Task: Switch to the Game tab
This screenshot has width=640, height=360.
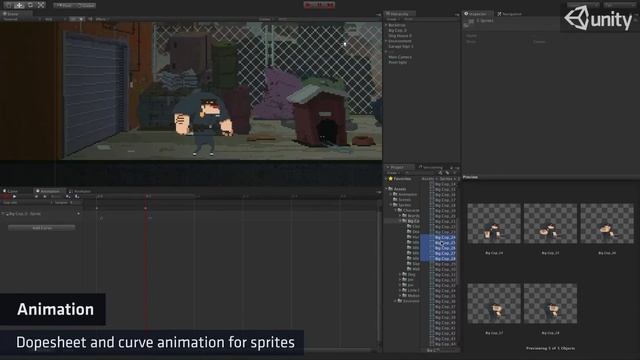Action: pyautogui.click(x=11, y=191)
